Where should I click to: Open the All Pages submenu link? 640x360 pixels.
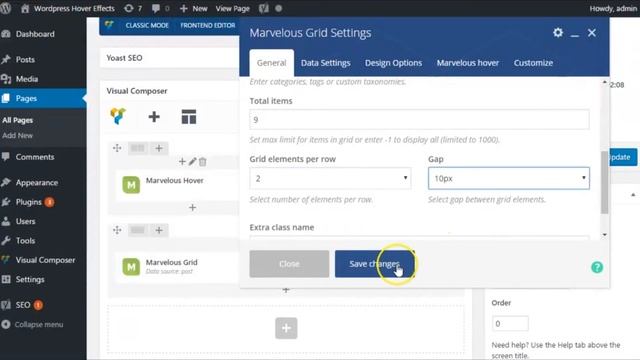[18, 120]
